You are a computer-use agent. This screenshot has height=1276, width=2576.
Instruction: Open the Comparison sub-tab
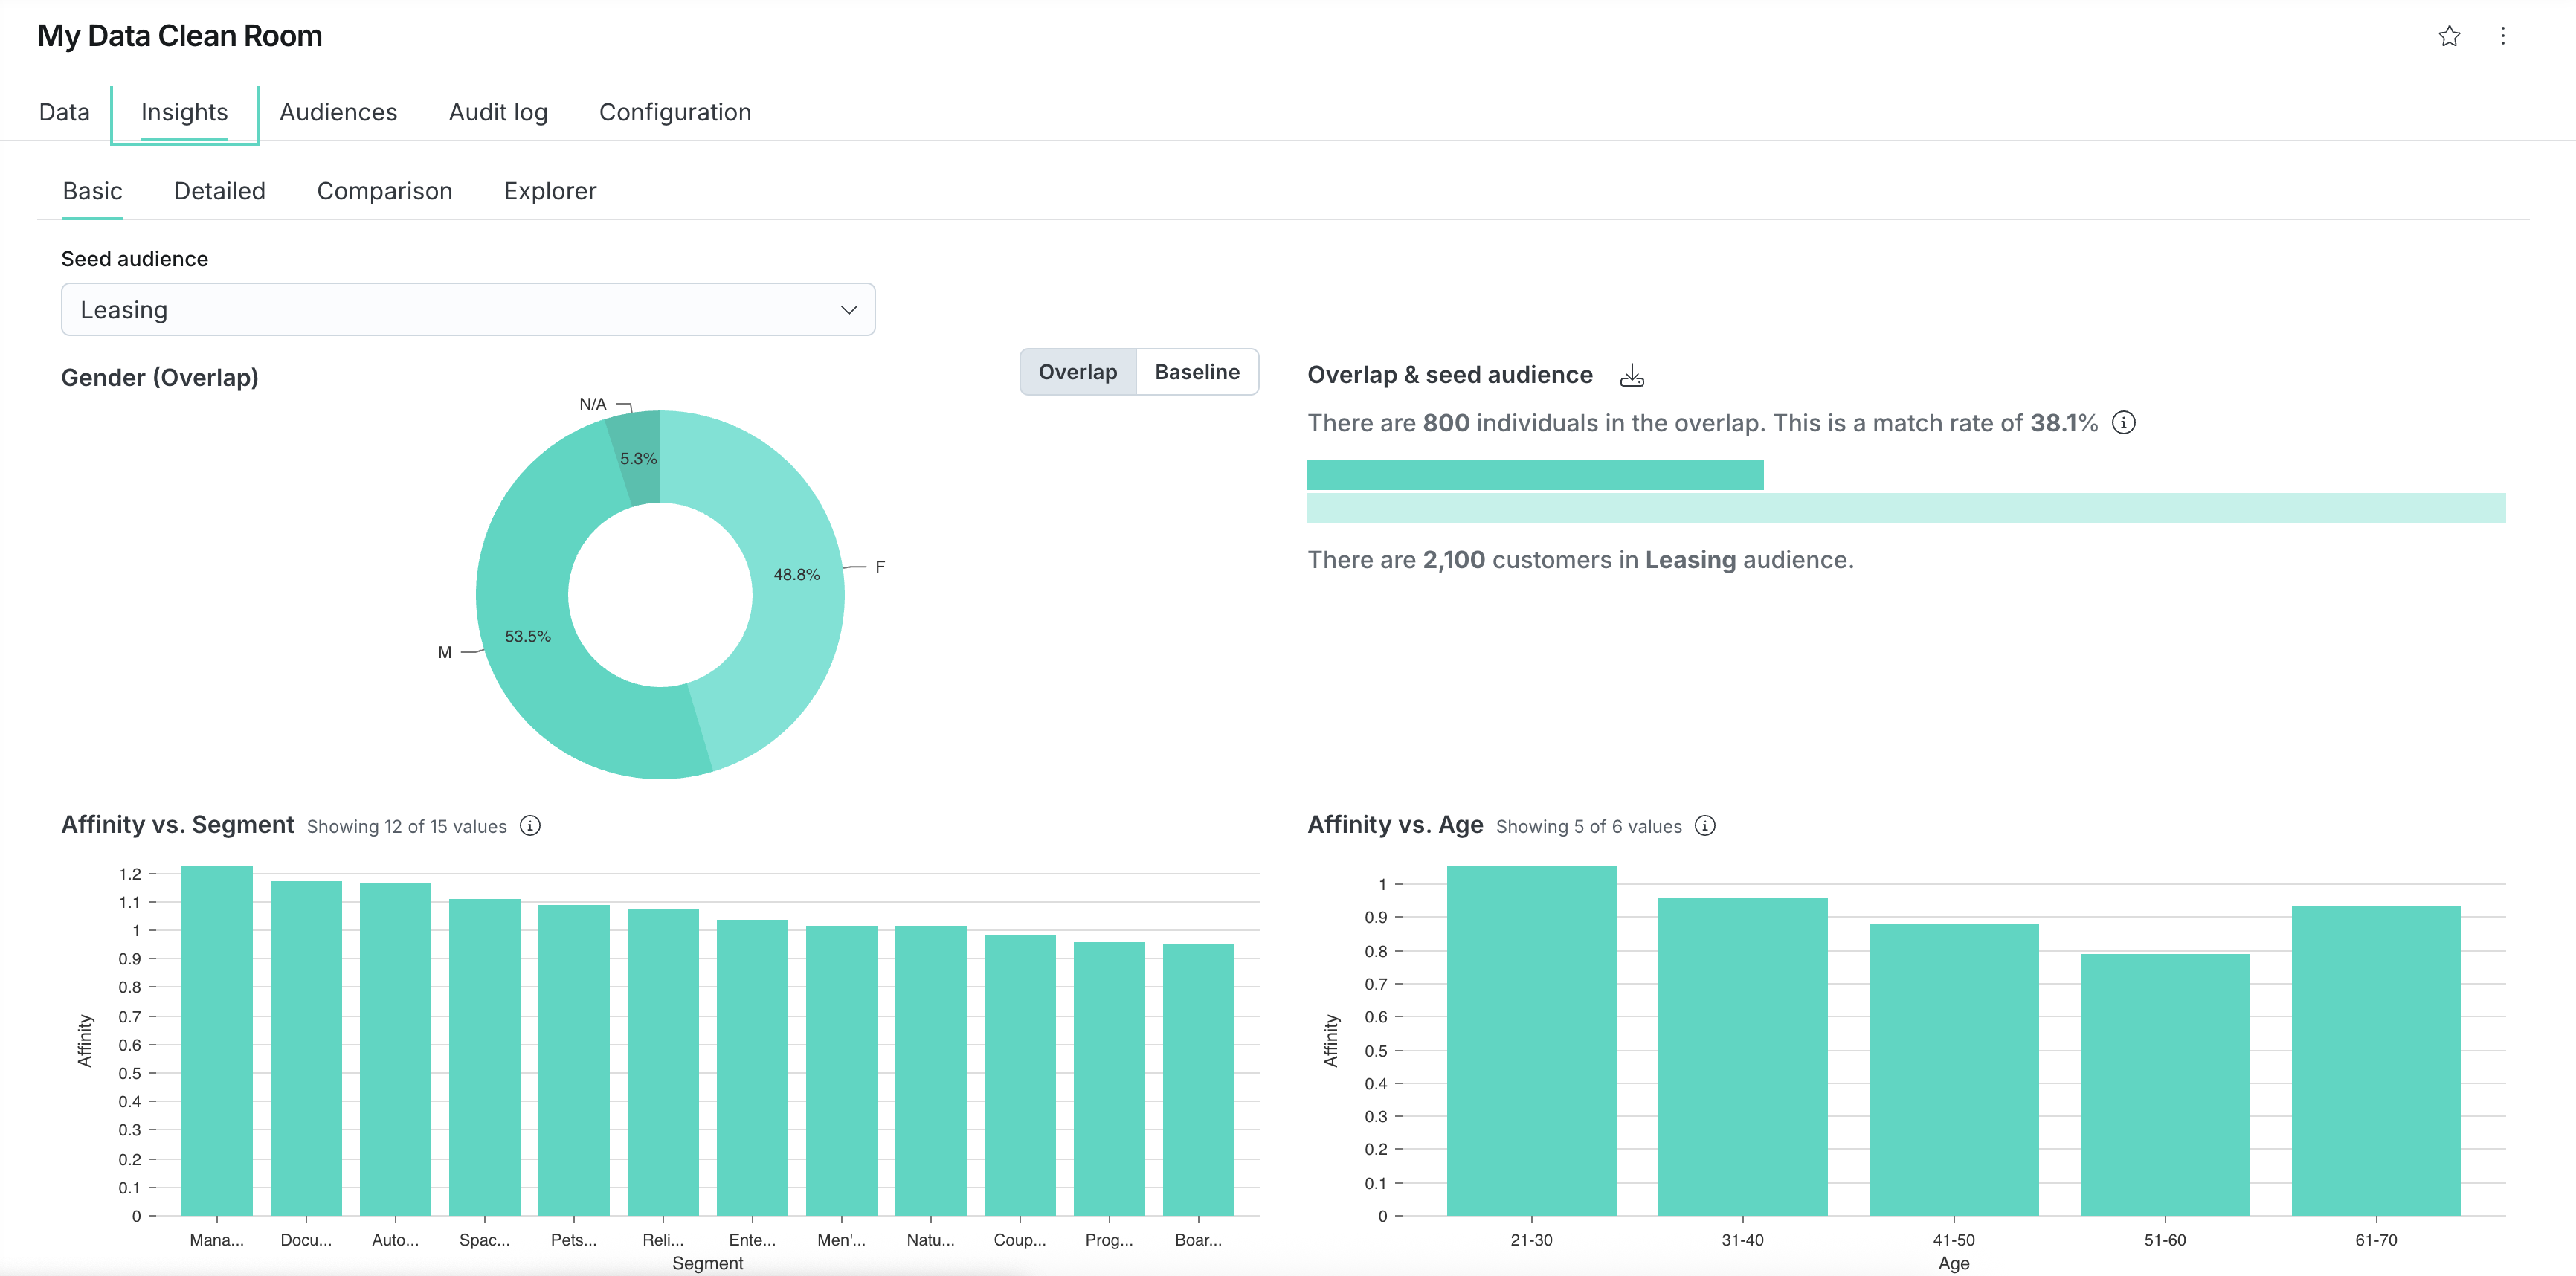click(384, 191)
